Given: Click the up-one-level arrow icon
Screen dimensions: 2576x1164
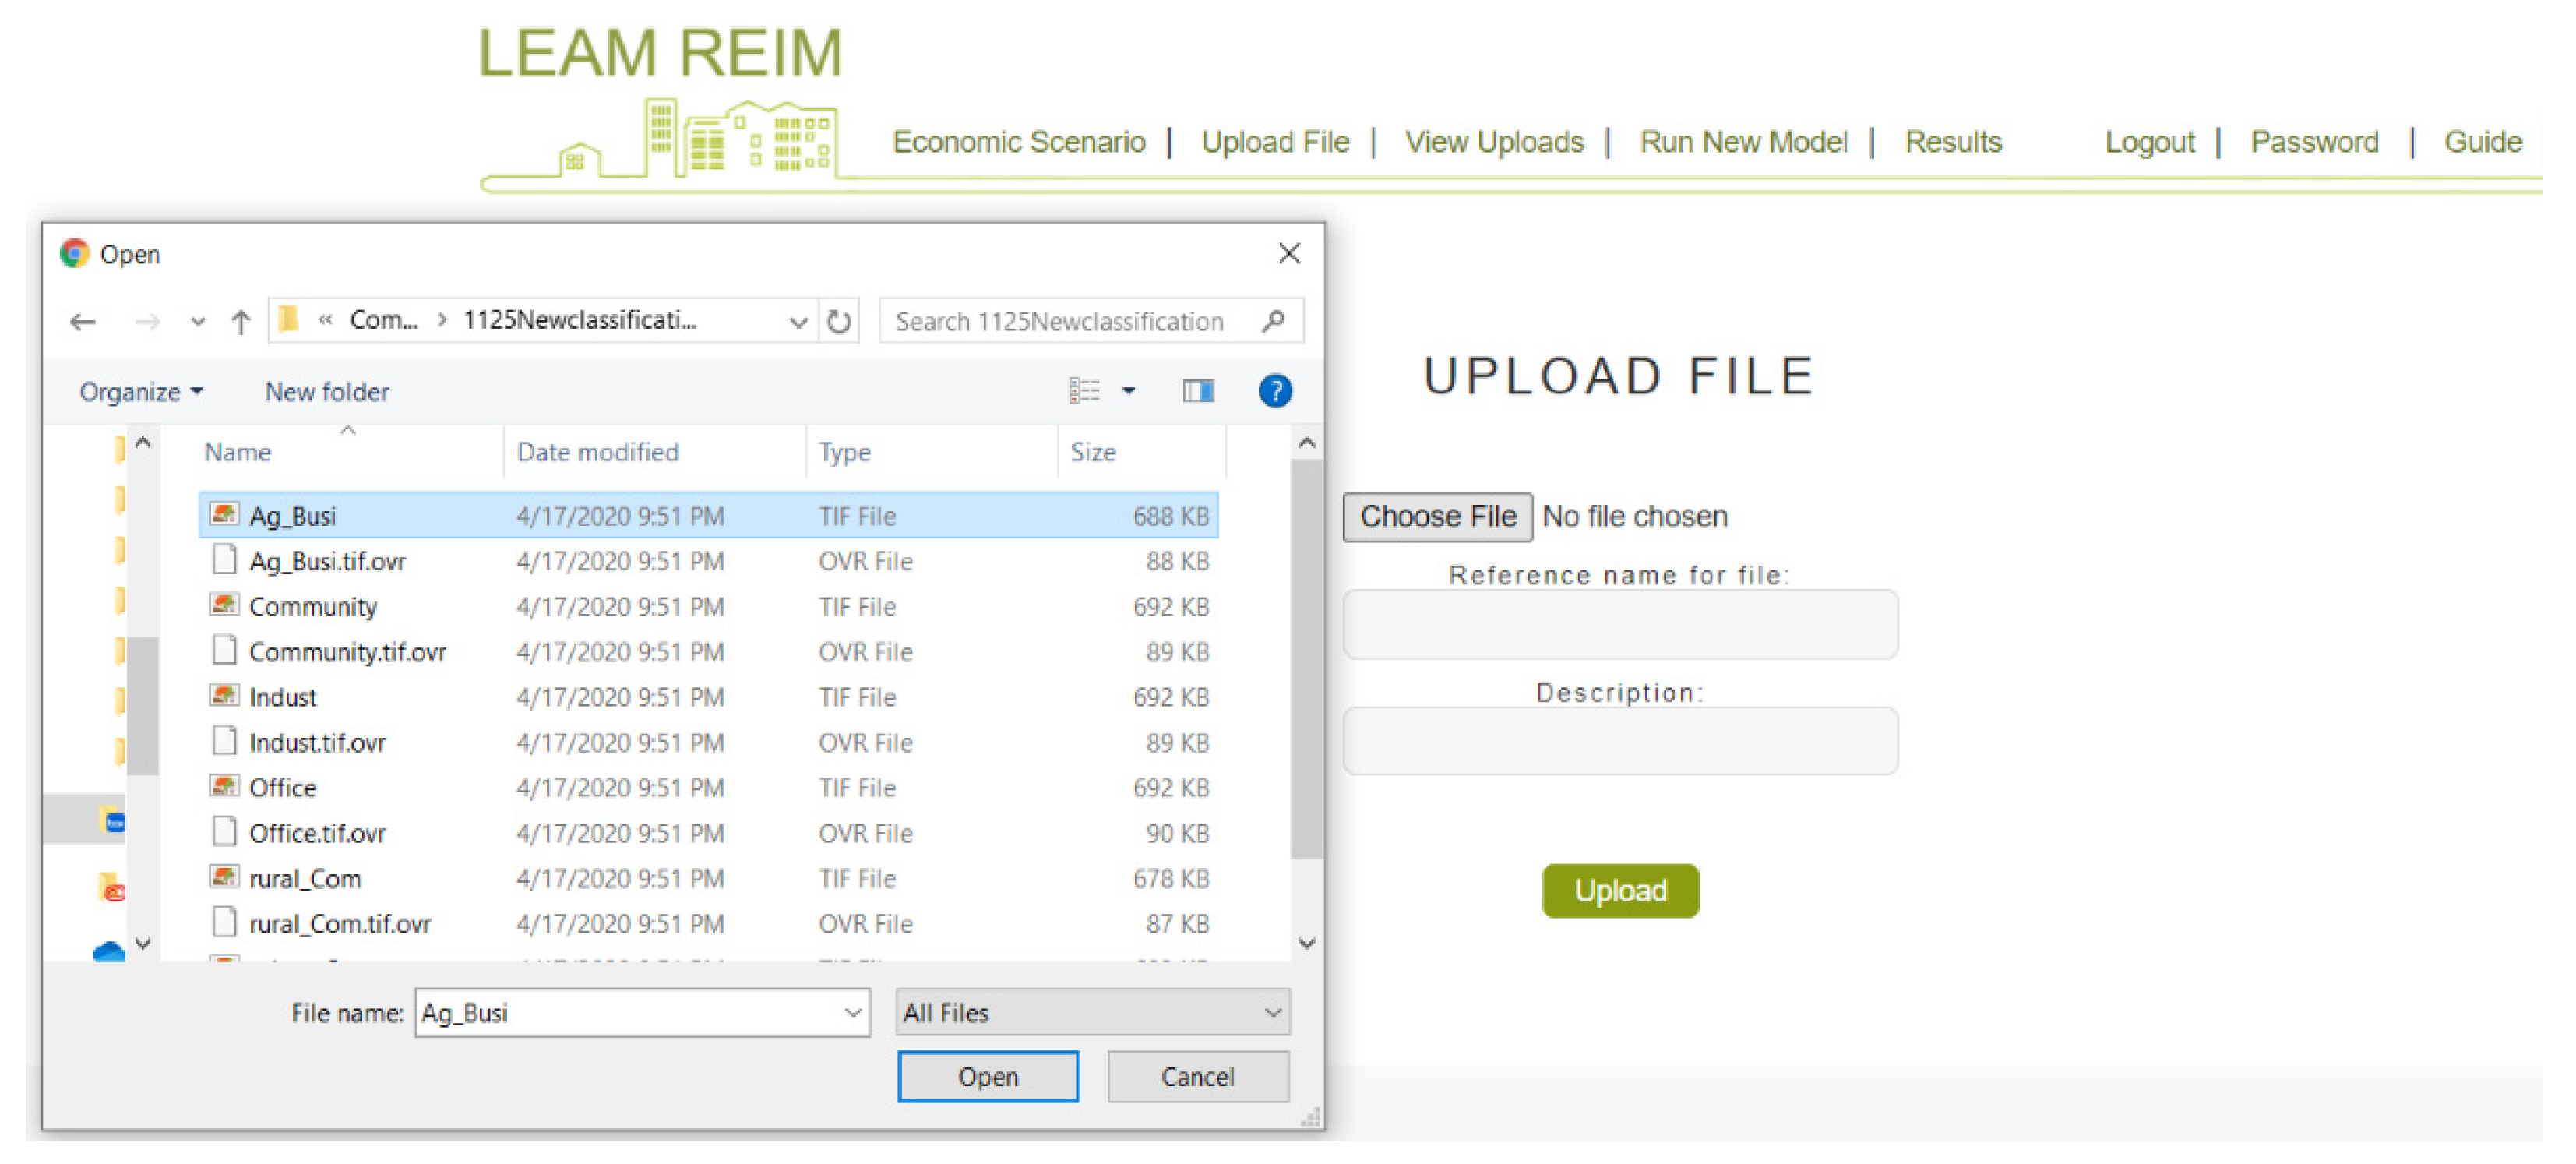Looking at the screenshot, I should 240,322.
